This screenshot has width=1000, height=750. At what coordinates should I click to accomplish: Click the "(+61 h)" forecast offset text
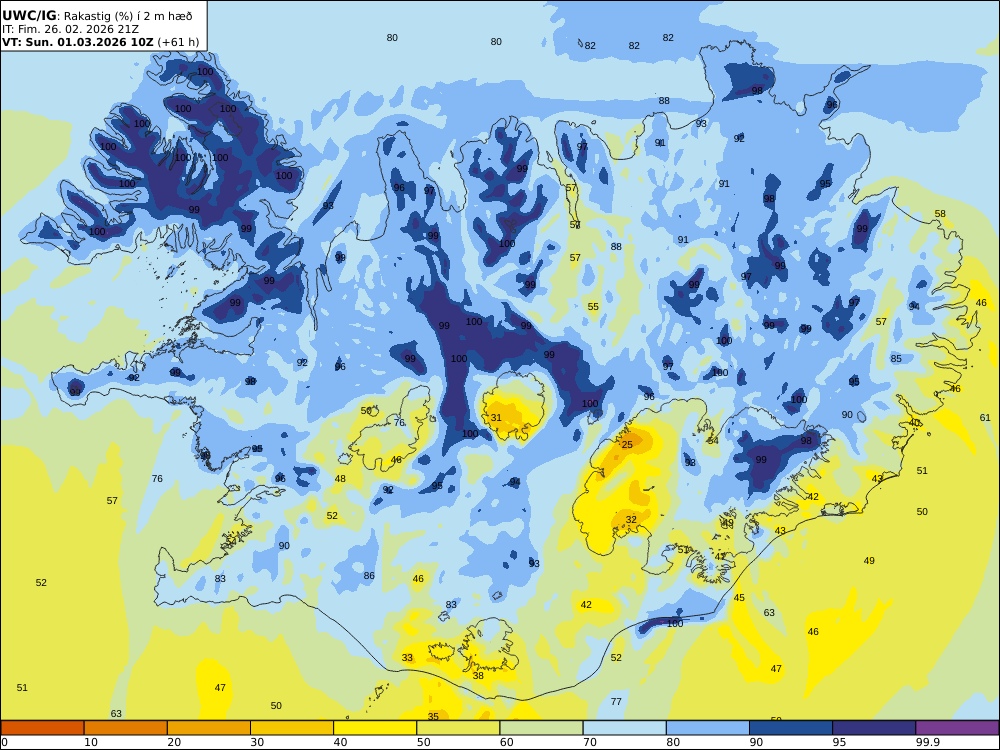tap(178, 42)
